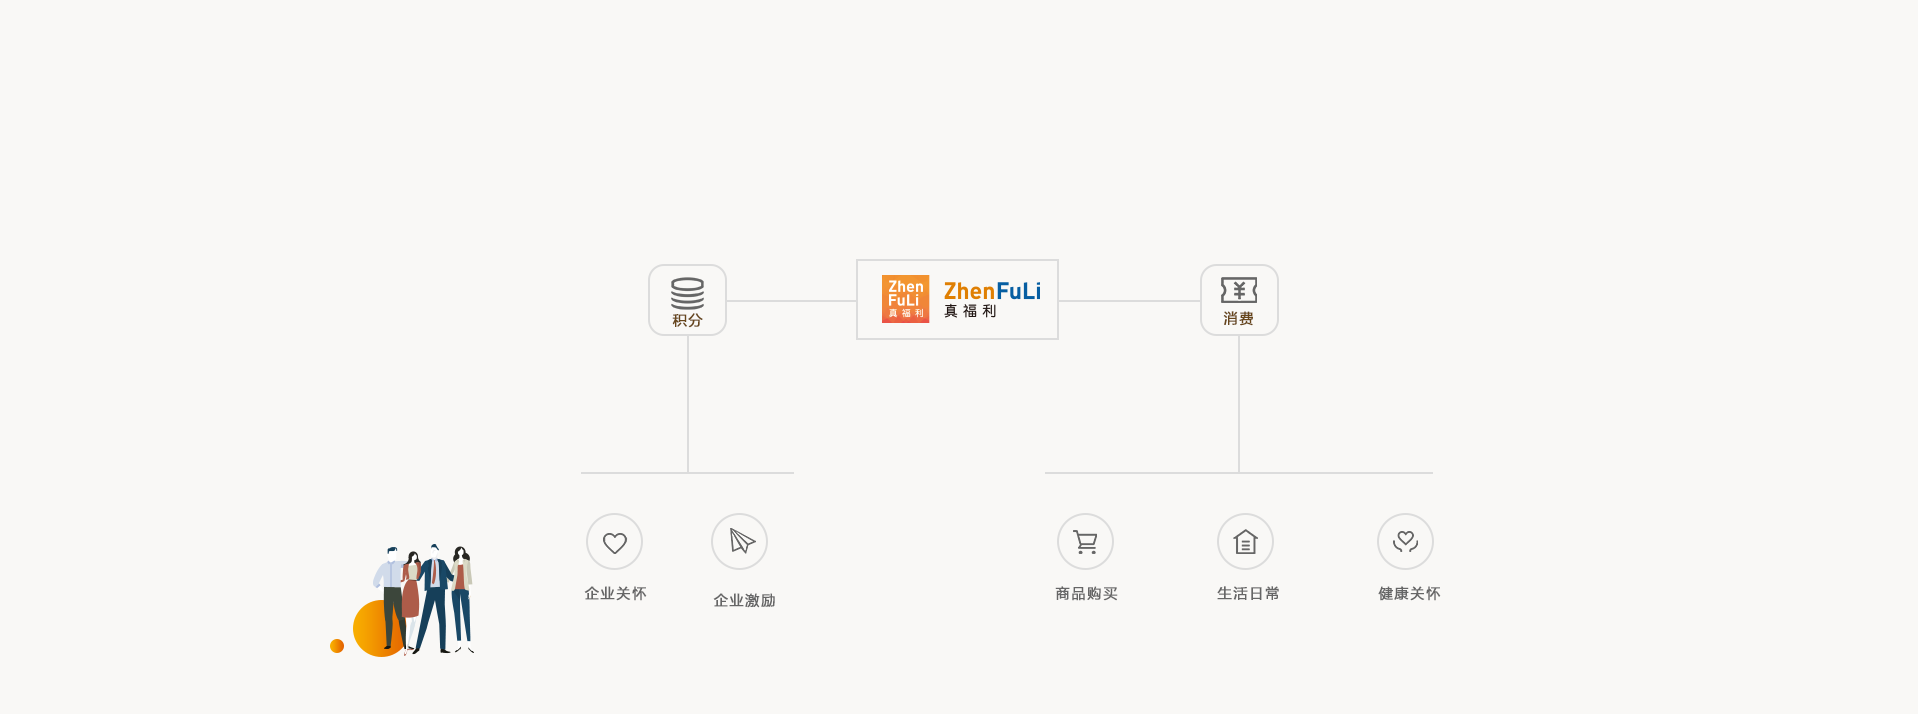Select the paper plane icon above 企业激励
Screen dimensions: 1918x714
(x=740, y=541)
